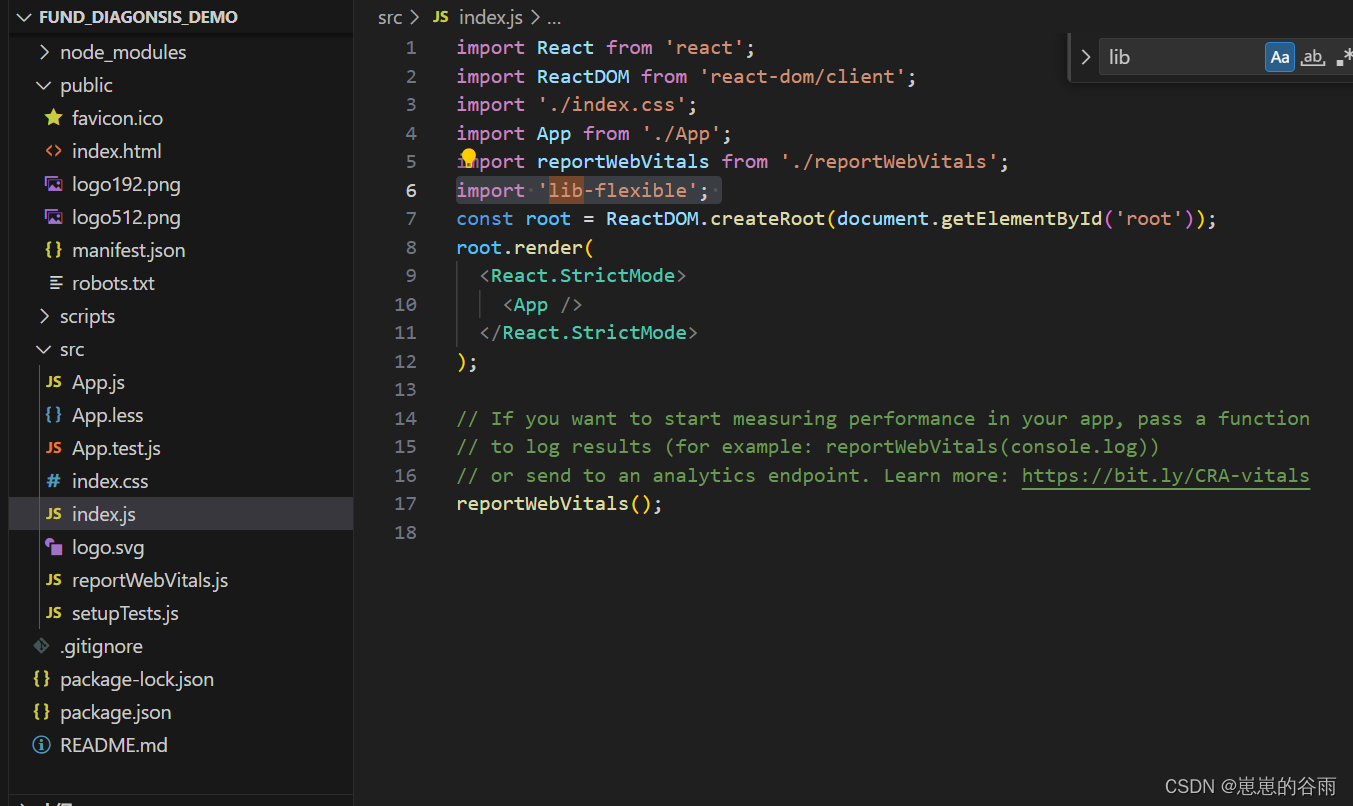The height and width of the screenshot is (806, 1353).
Task: Expand the scripts folder
Action: click(44, 316)
